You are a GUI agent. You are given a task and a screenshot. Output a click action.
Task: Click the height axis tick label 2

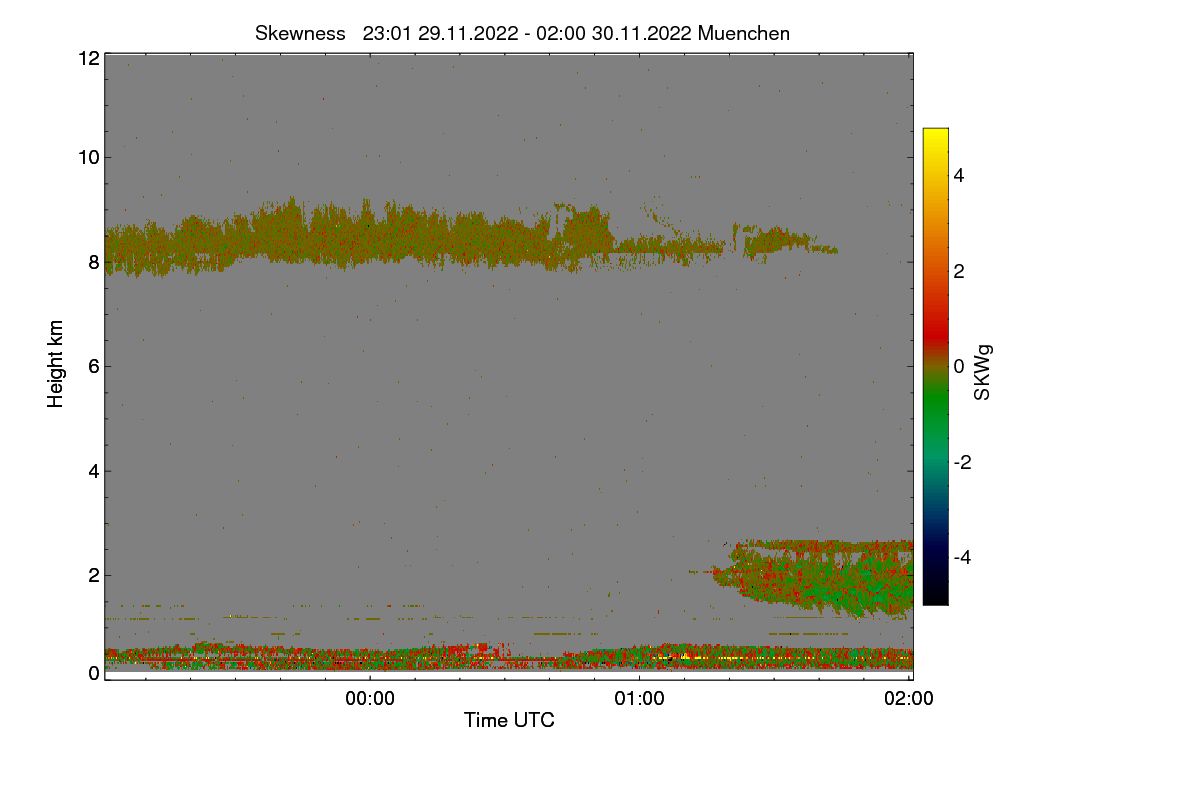tap(94, 574)
